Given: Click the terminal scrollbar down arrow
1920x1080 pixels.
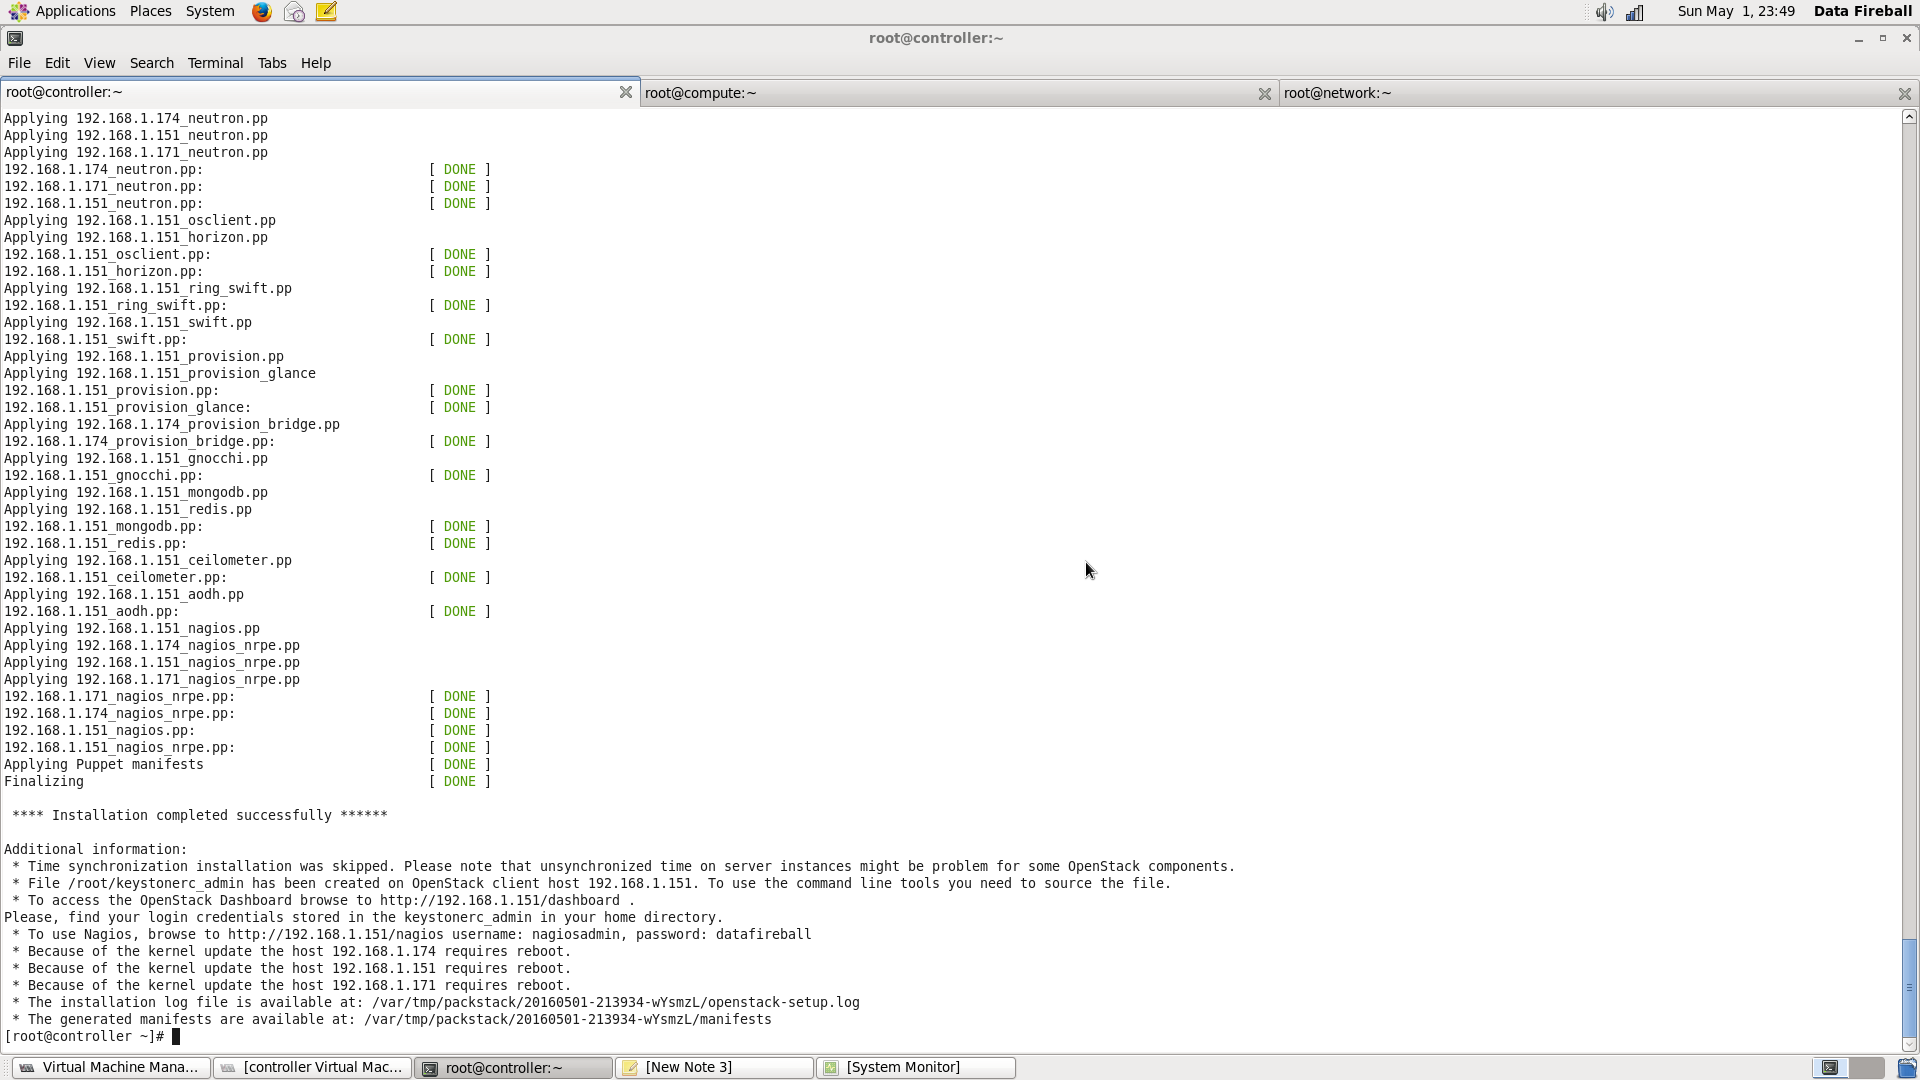Looking at the screenshot, I should [1908, 1046].
